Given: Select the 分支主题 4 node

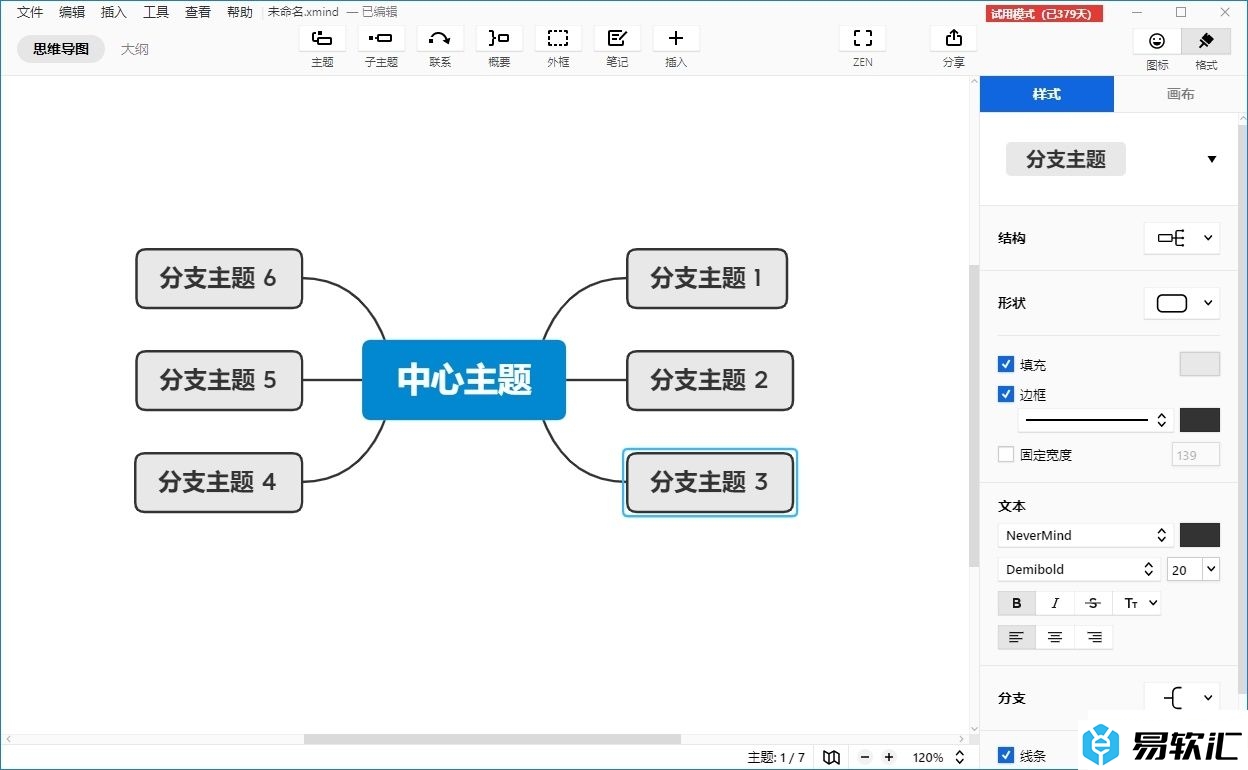Looking at the screenshot, I should tap(218, 482).
